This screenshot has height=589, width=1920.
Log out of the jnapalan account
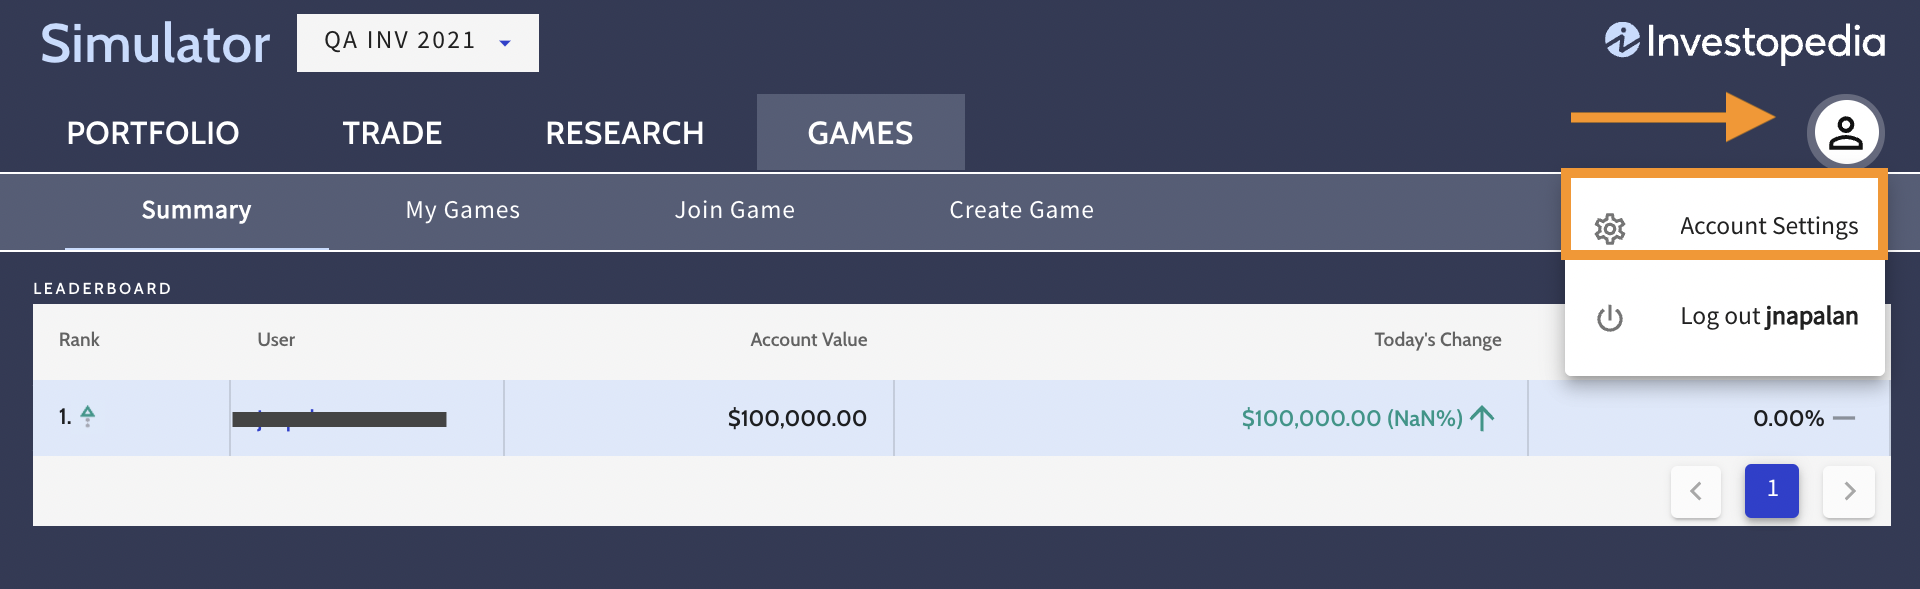[1768, 317]
